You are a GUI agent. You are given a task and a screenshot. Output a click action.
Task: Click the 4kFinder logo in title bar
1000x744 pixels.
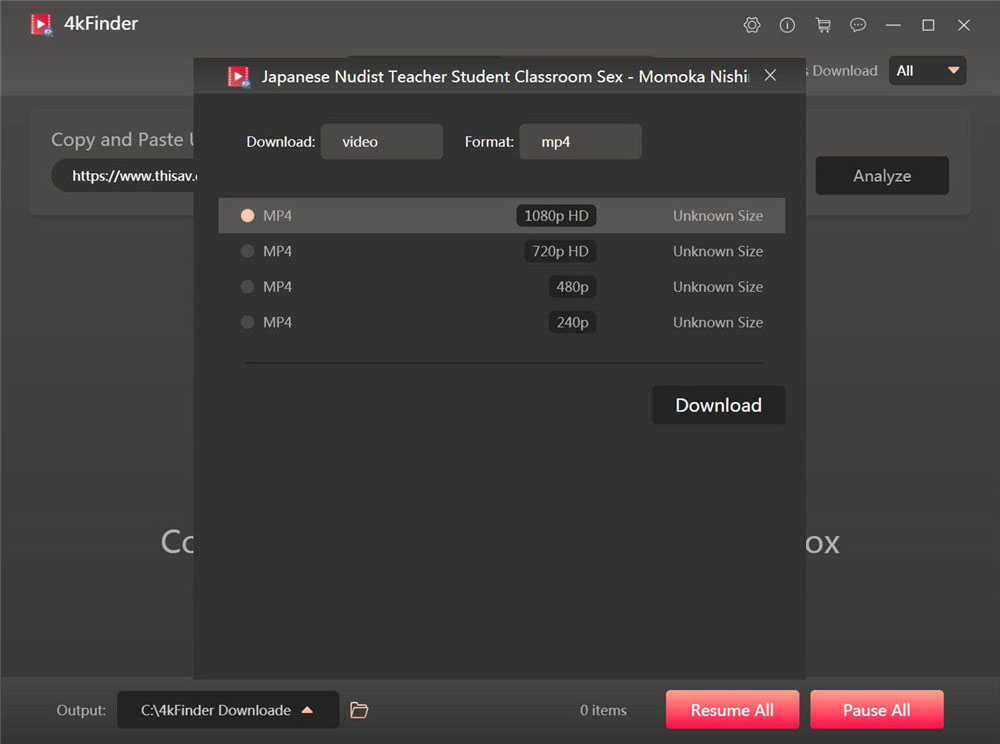tap(41, 24)
